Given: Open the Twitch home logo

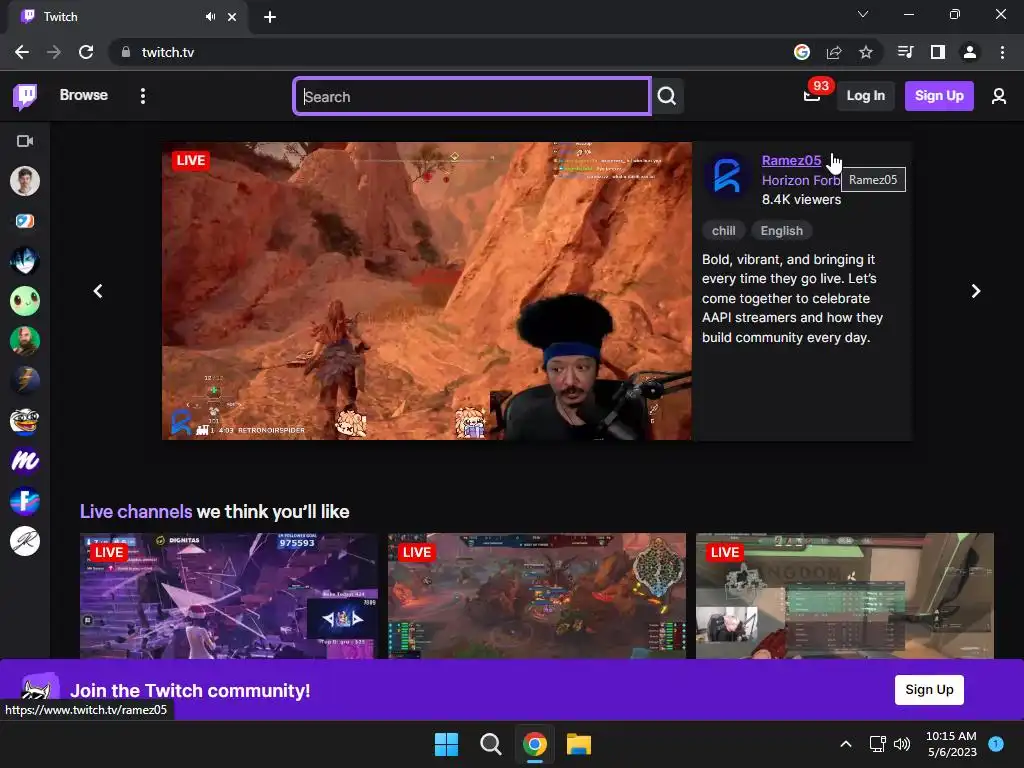Looking at the screenshot, I should [x=25, y=97].
